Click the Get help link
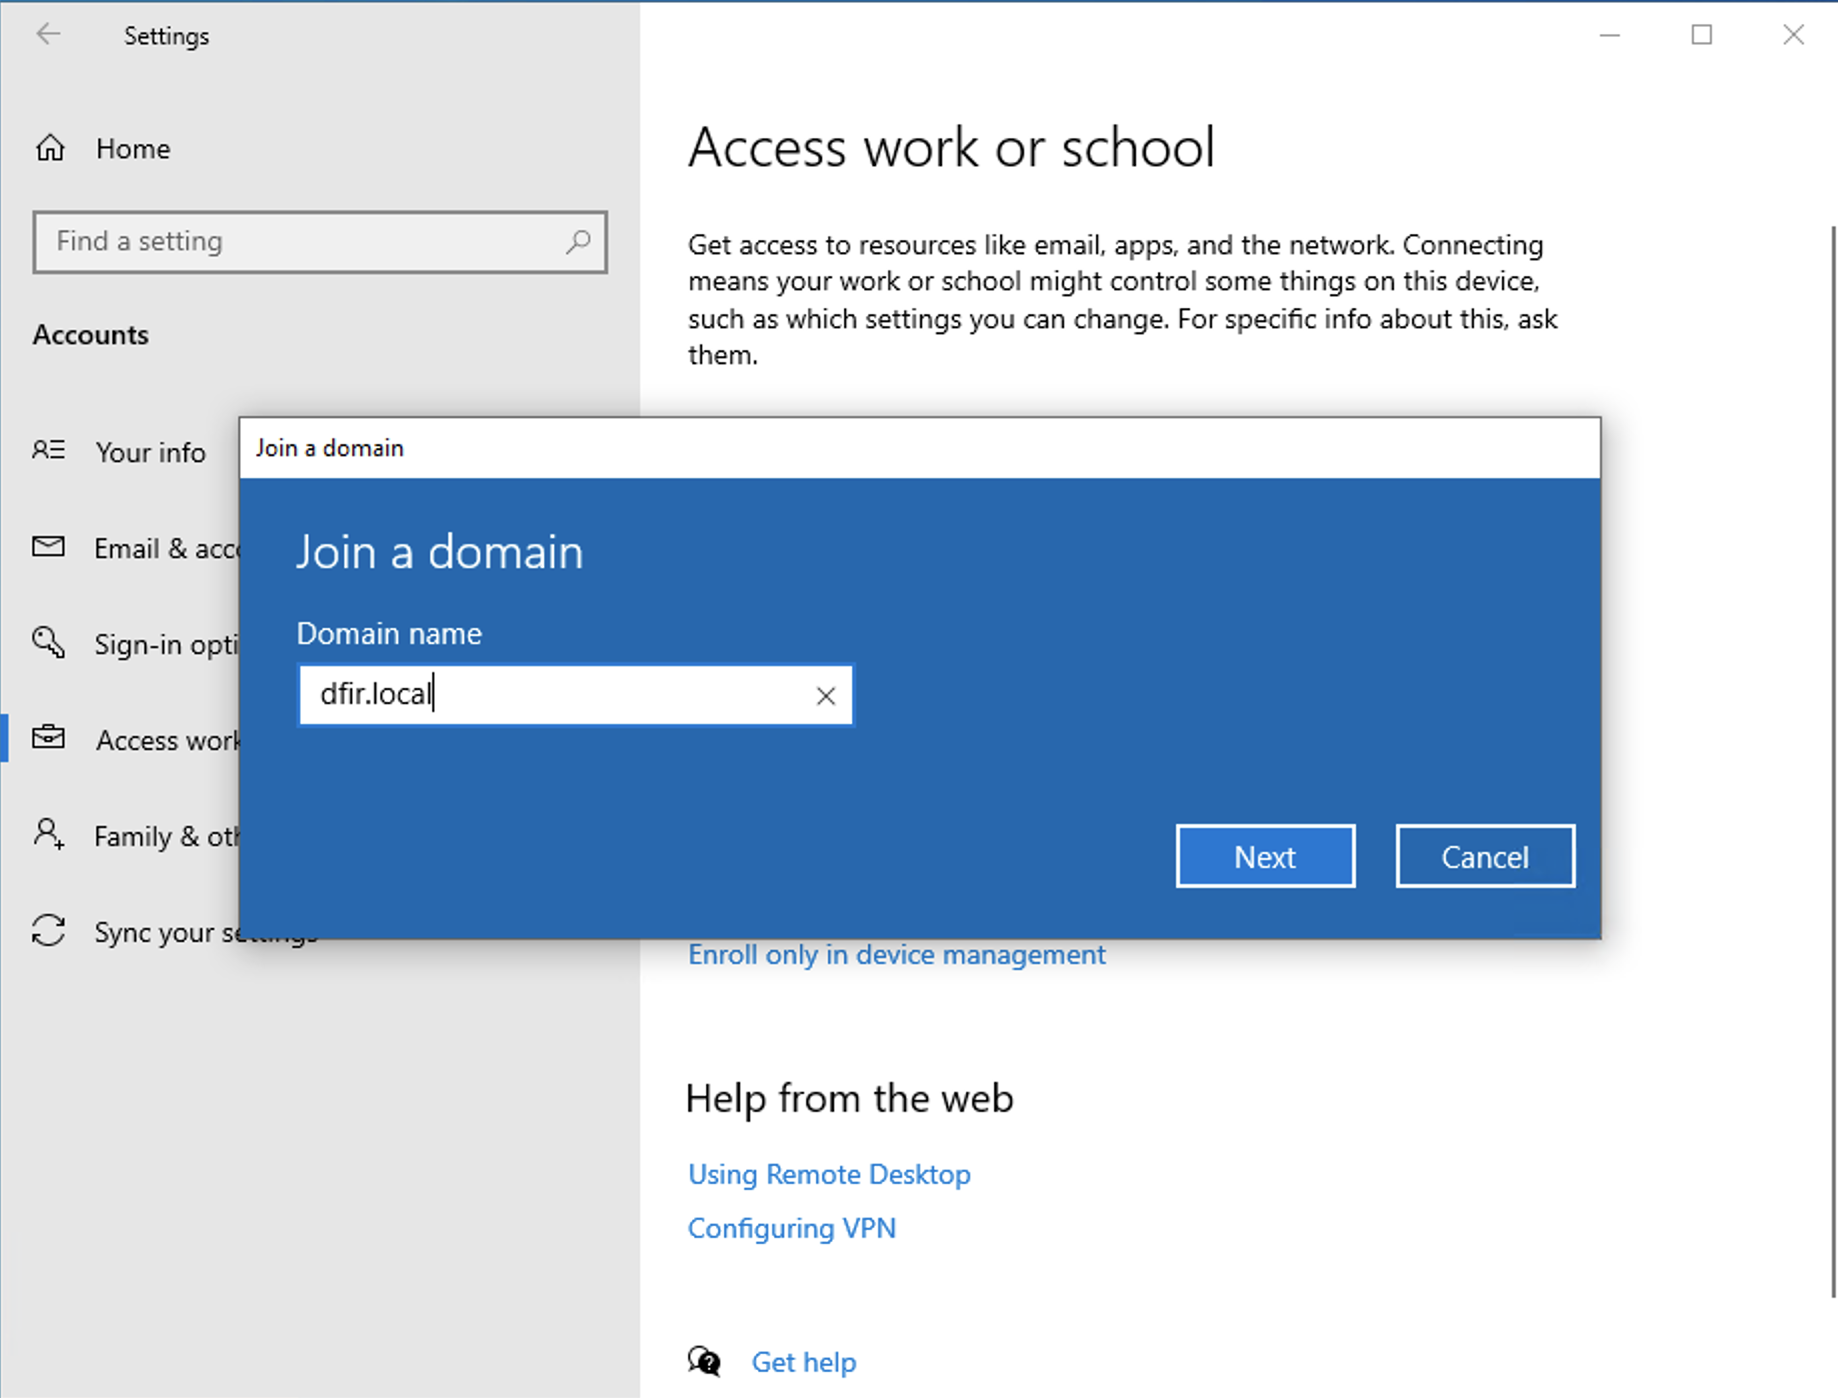The height and width of the screenshot is (1398, 1838). pos(803,1362)
